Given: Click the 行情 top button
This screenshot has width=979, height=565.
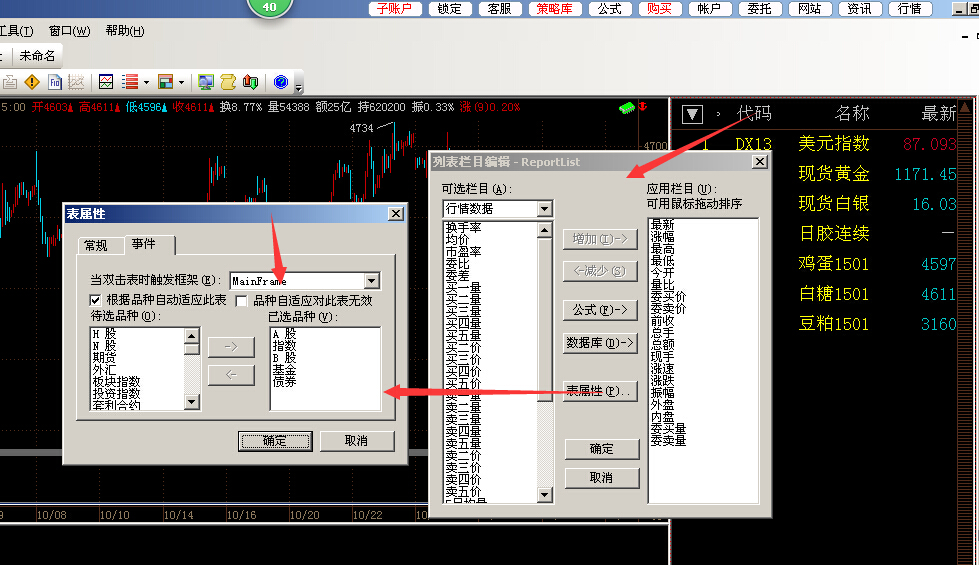Looking at the screenshot, I should (909, 9).
